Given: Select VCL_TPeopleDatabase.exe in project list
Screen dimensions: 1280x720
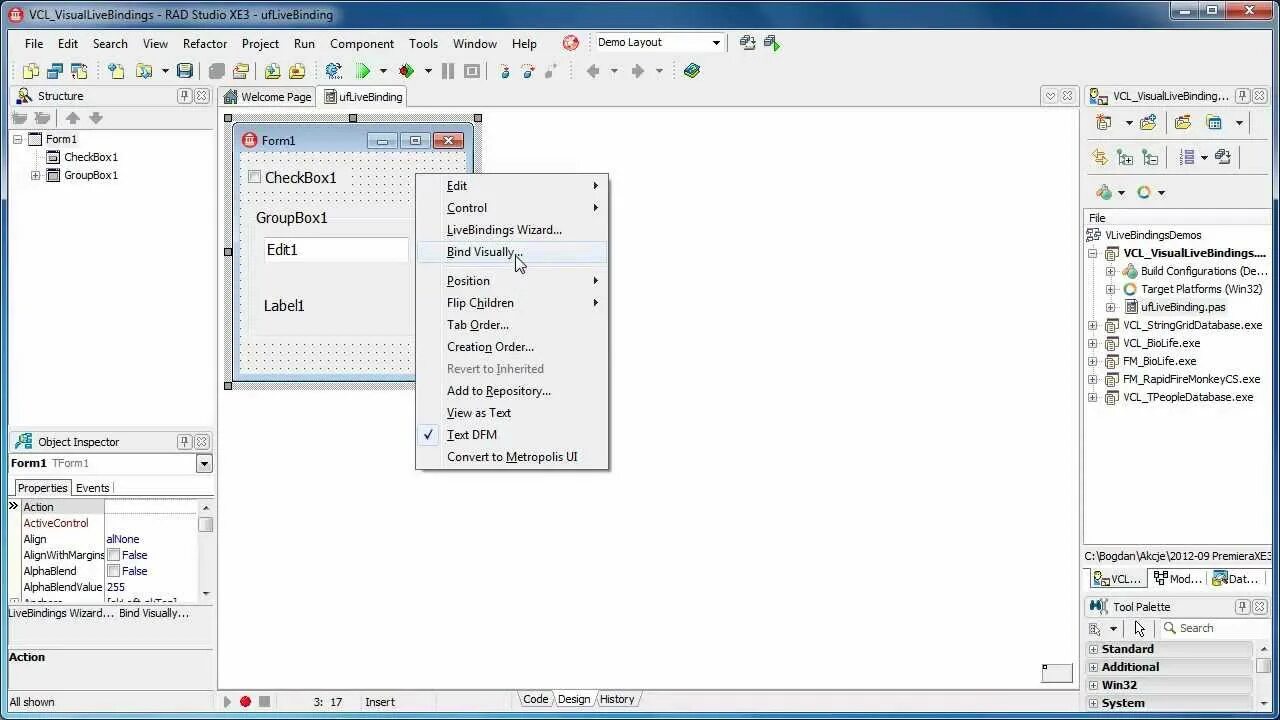Looking at the screenshot, I should click(x=1188, y=397).
